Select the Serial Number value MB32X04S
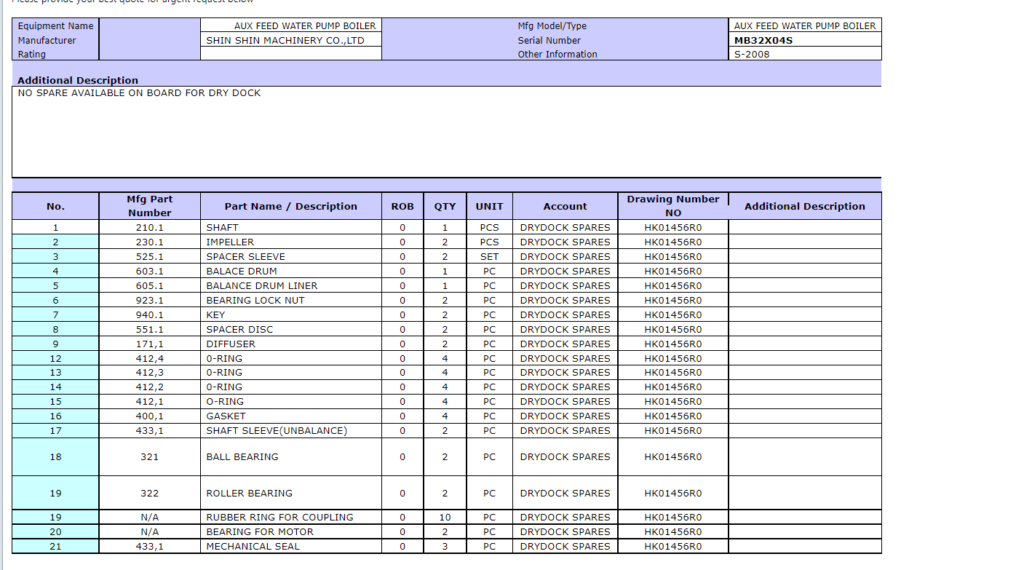 [x=763, y=41]
